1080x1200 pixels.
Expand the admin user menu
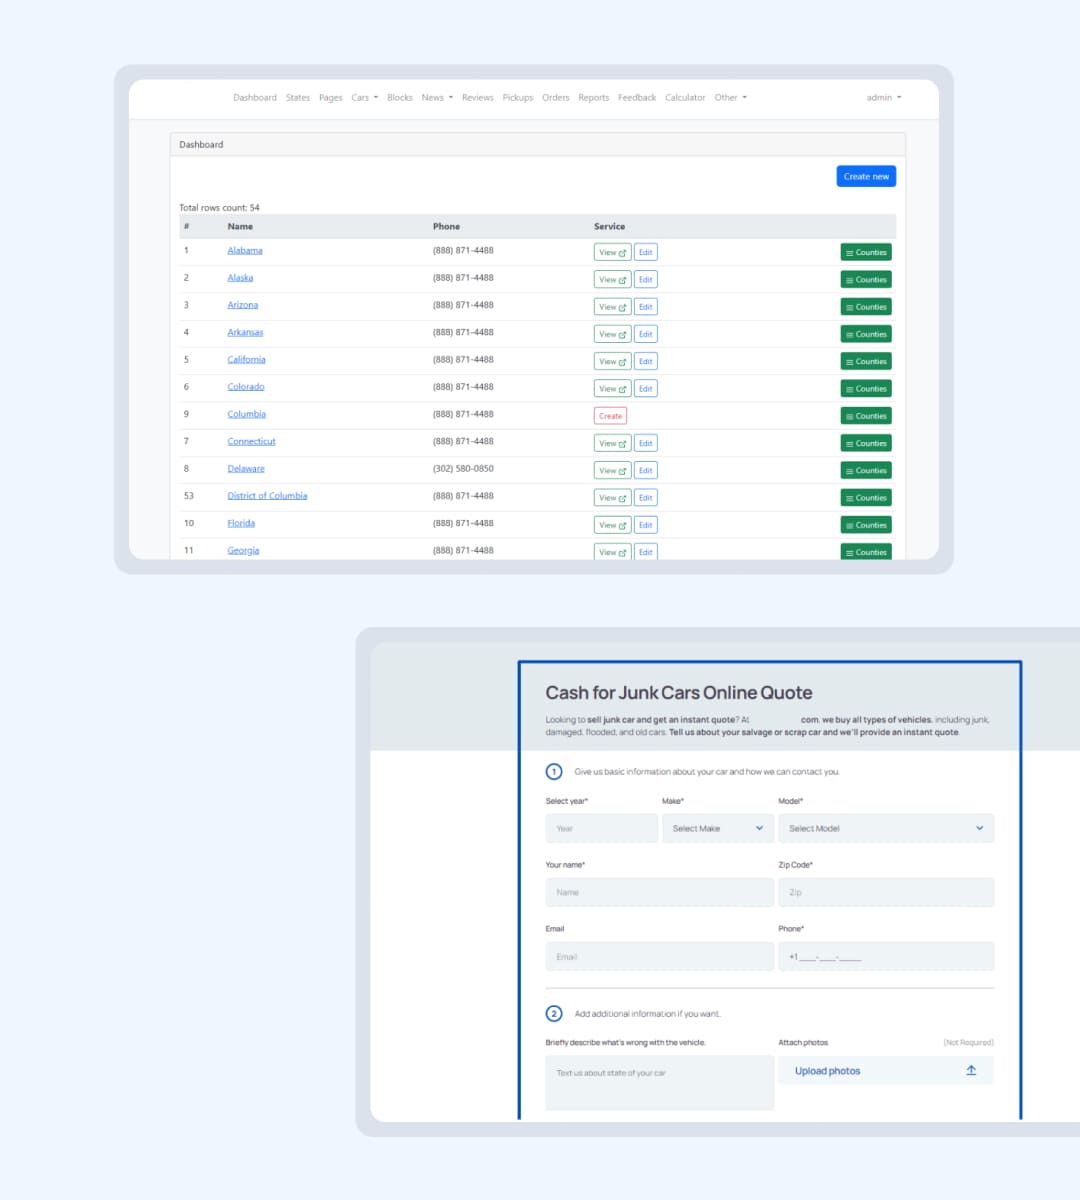point(883,98)
